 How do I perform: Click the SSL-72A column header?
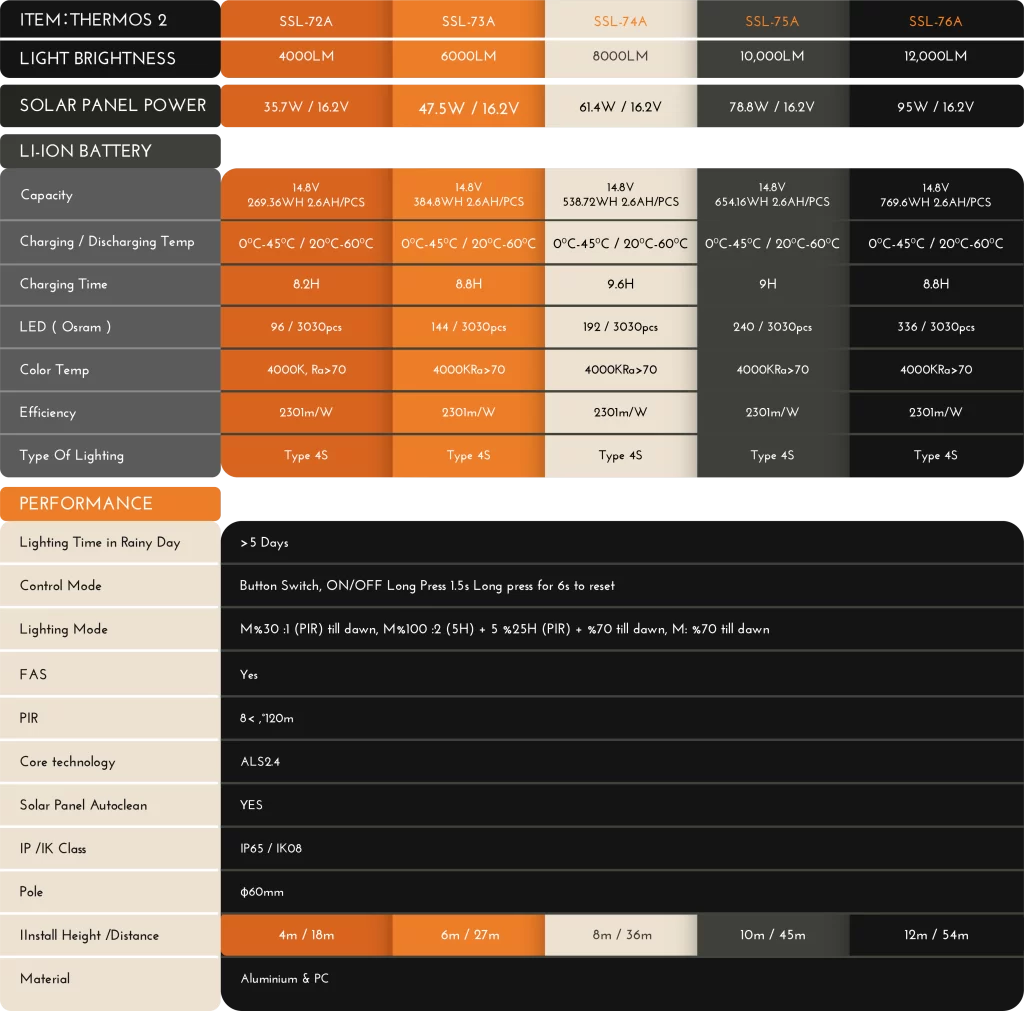coord(306,21)
